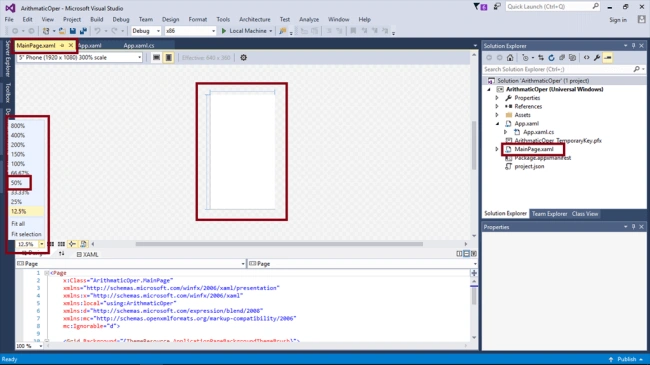Switch to the App.xaml.cs tab
The image size is (650, 365).
tap(139, 46)
